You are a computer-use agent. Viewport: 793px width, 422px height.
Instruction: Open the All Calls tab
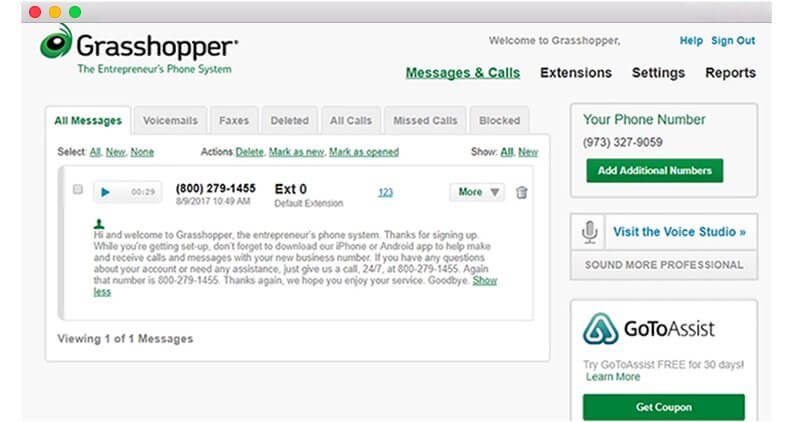click(x=351, y=120)
